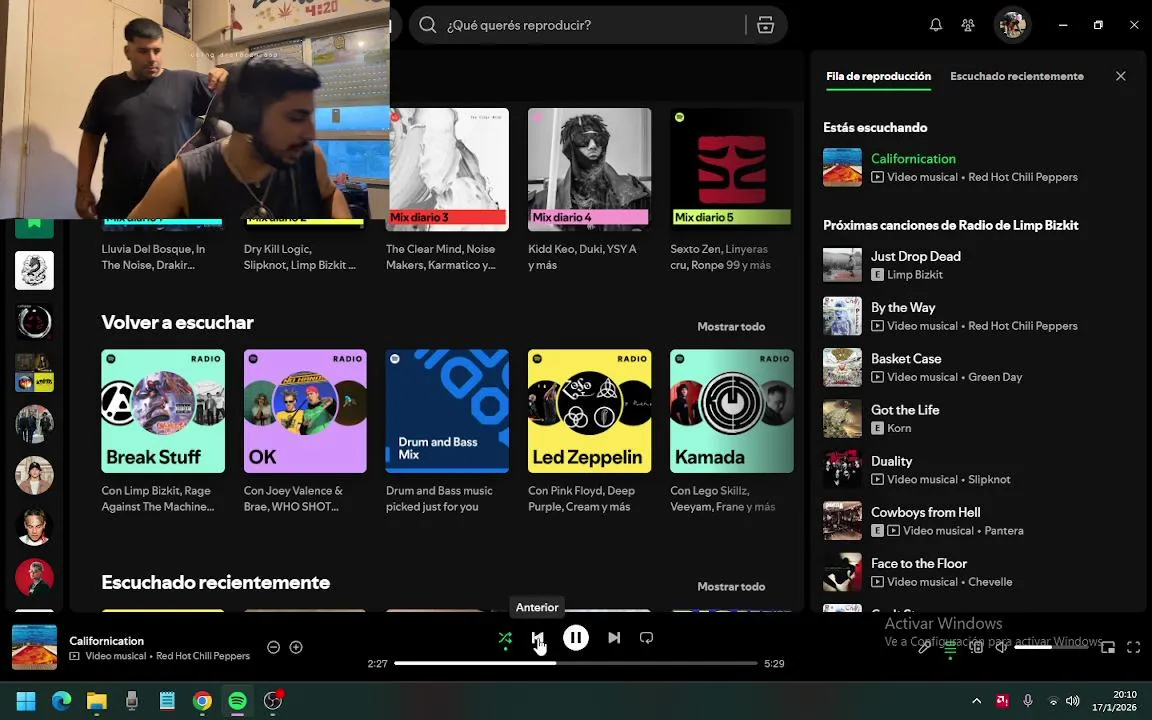The image size is (1152, 720).
Task: Open Limp Bizkit artist link in queue
Action: click(915, 275)
